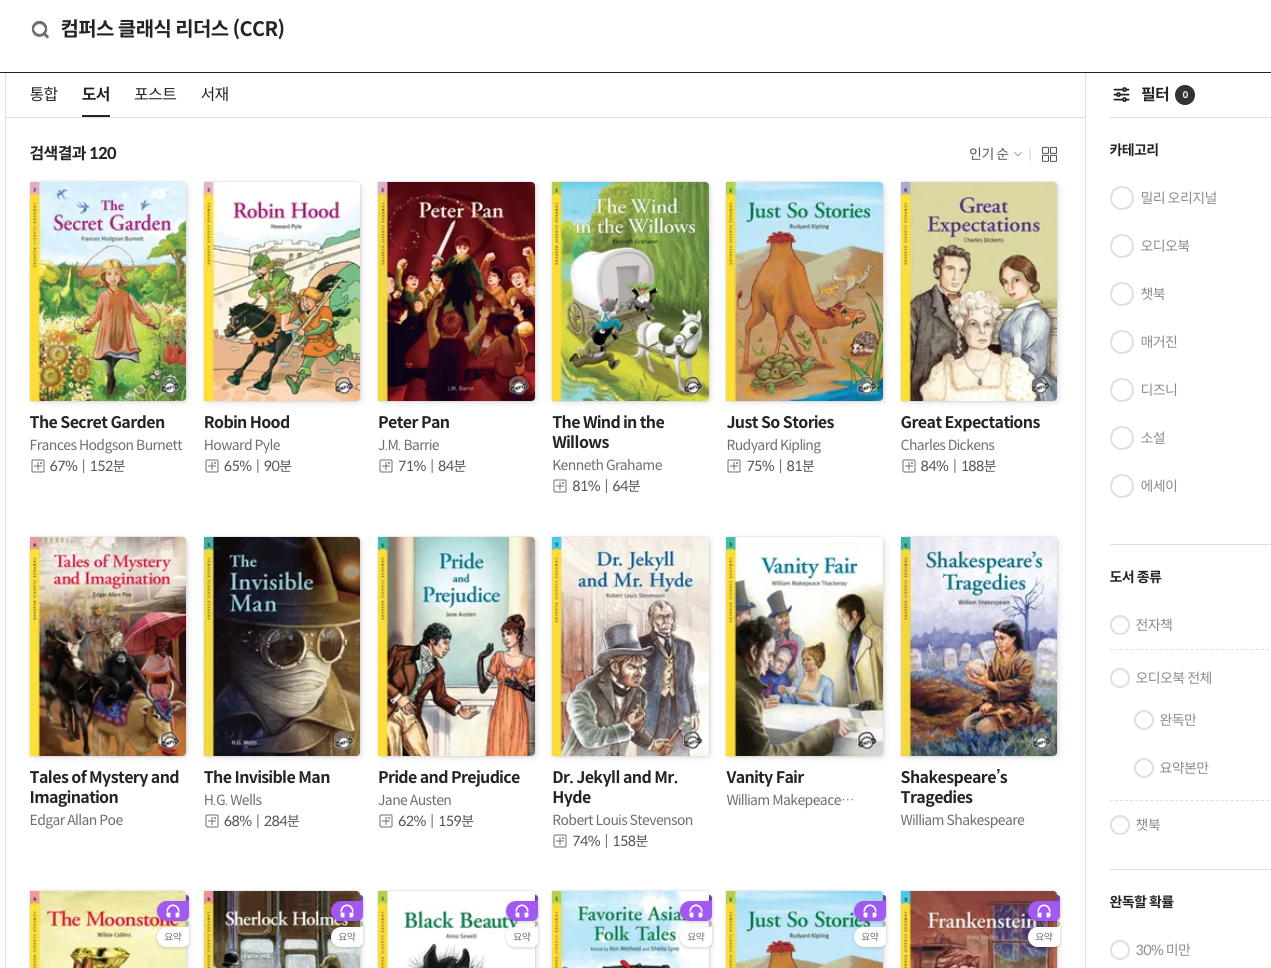1271x968 pixels.
Task: Click headphone badge on Black Beauty cover
Action: click(522, 911)
